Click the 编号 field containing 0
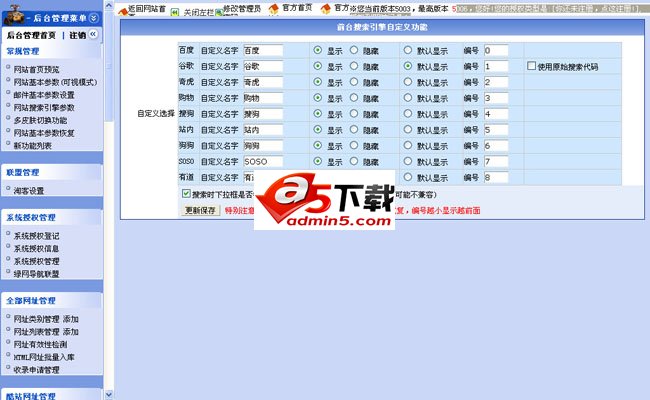 pos(496,50)
